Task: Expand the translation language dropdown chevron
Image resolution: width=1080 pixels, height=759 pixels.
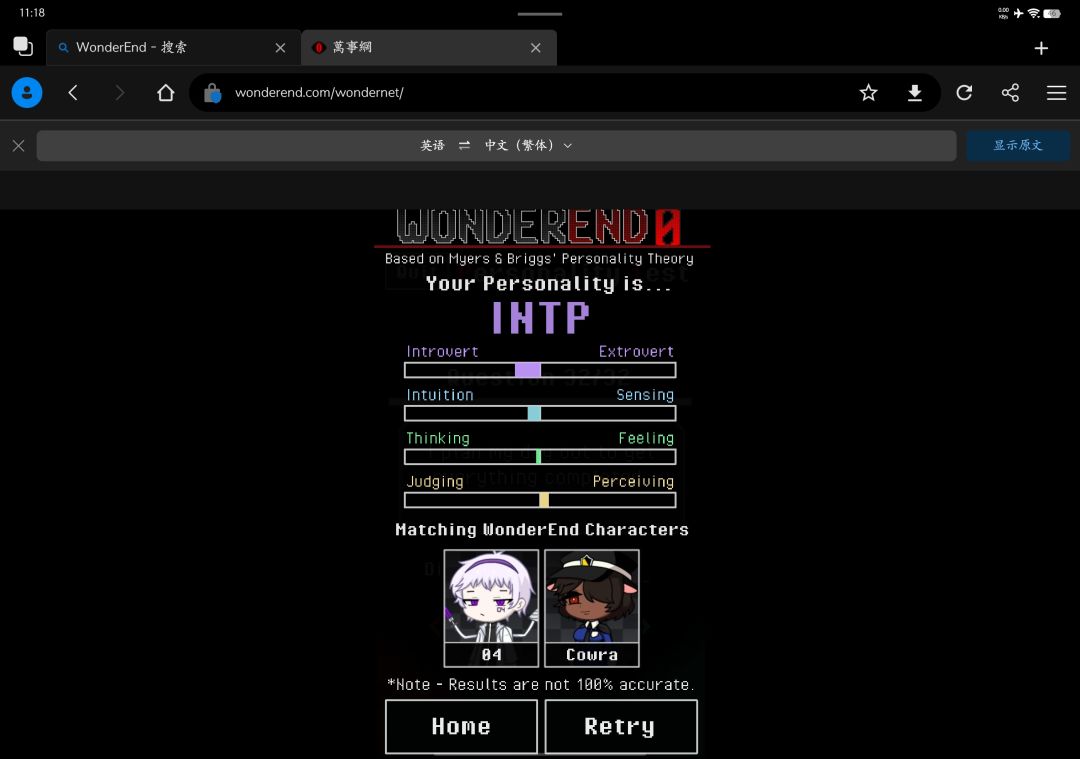Action: (x=568, y=145)
